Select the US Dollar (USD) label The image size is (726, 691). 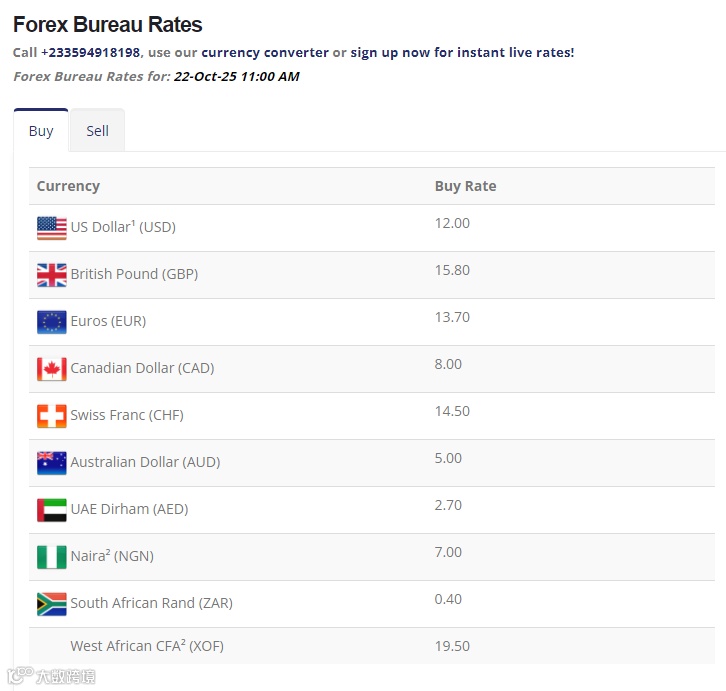(x=123, y=227)
